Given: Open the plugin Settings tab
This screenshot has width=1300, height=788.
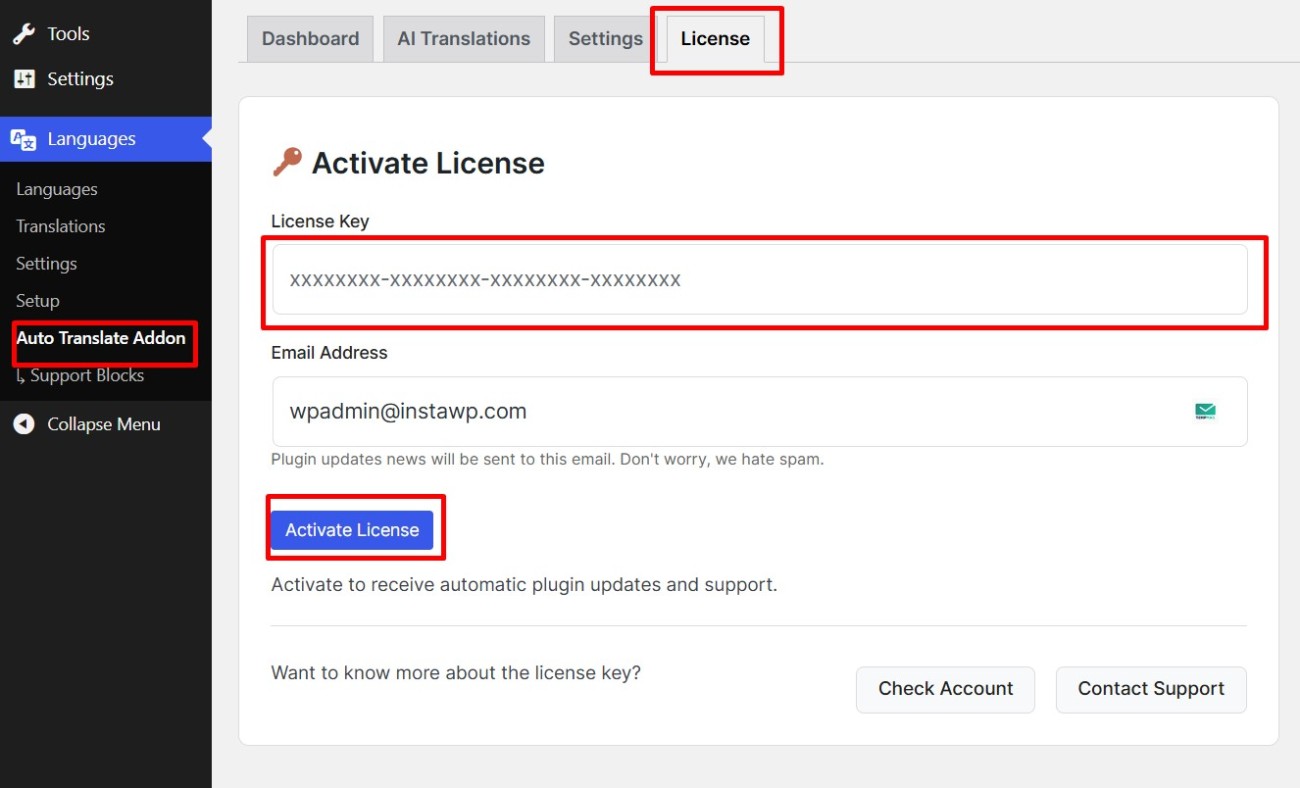Looking at the screenshot, I should coord(605,39).
